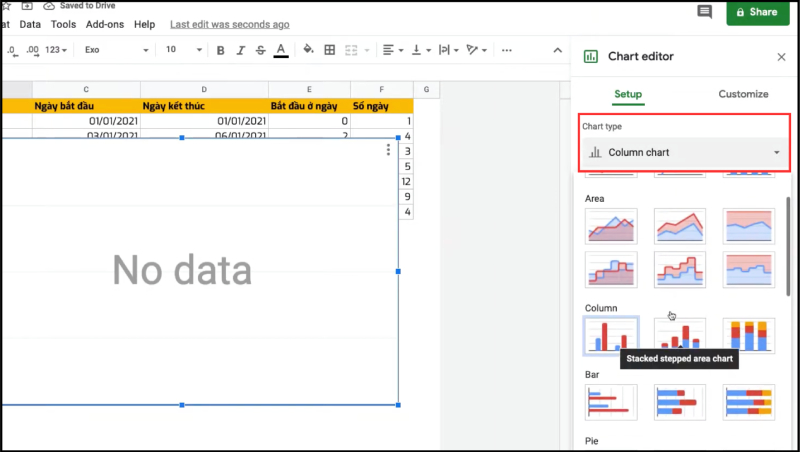The image size is (800, 452).
Task: Click the Saved to Drive cloud icon
Action: 49,6
